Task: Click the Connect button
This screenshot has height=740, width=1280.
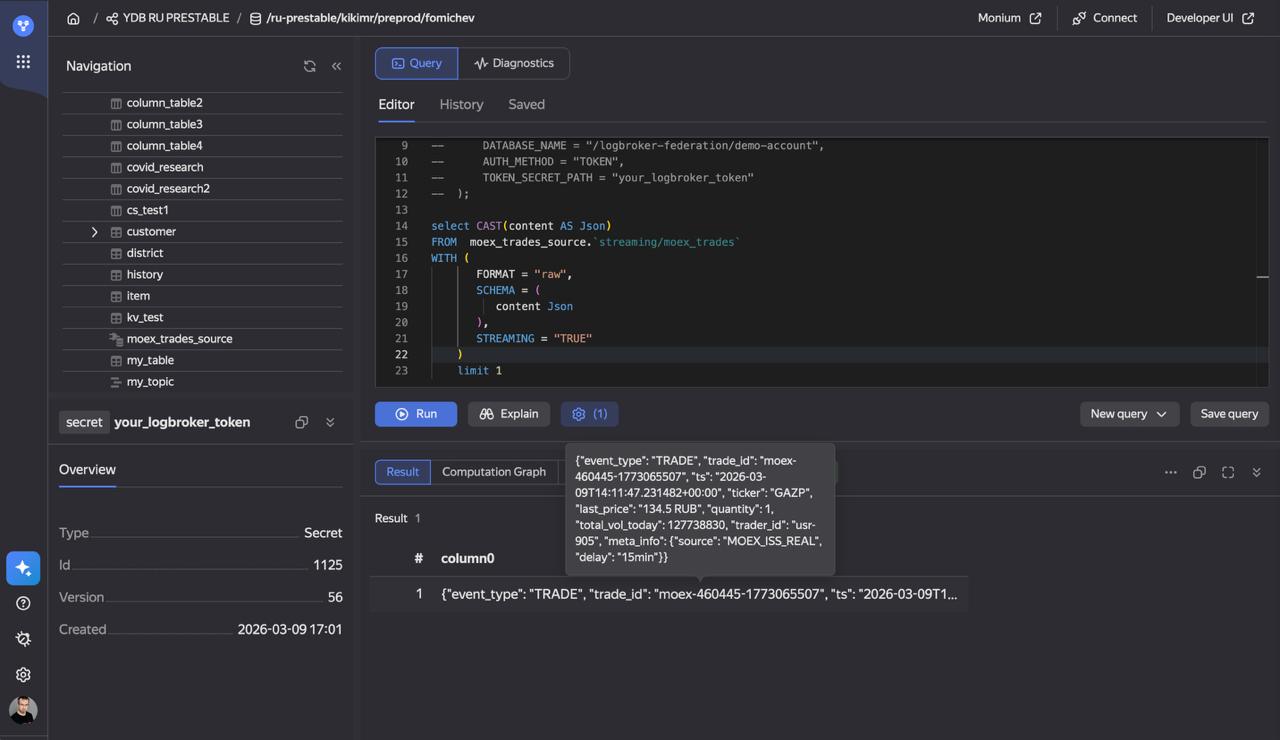Action: (x=1104, y=18)
